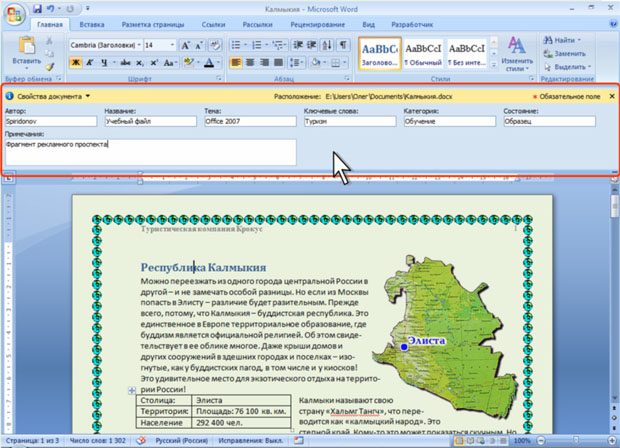Click the Найти (Find) button
The image size is (620, 448).
click(x=562, y=40)
